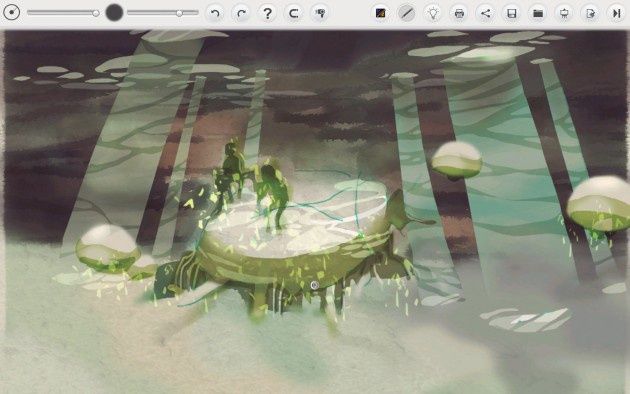Save the painting with the floppy disk icon
The image size is (630, 394).
pyautogui.click(x=511, y=13)
